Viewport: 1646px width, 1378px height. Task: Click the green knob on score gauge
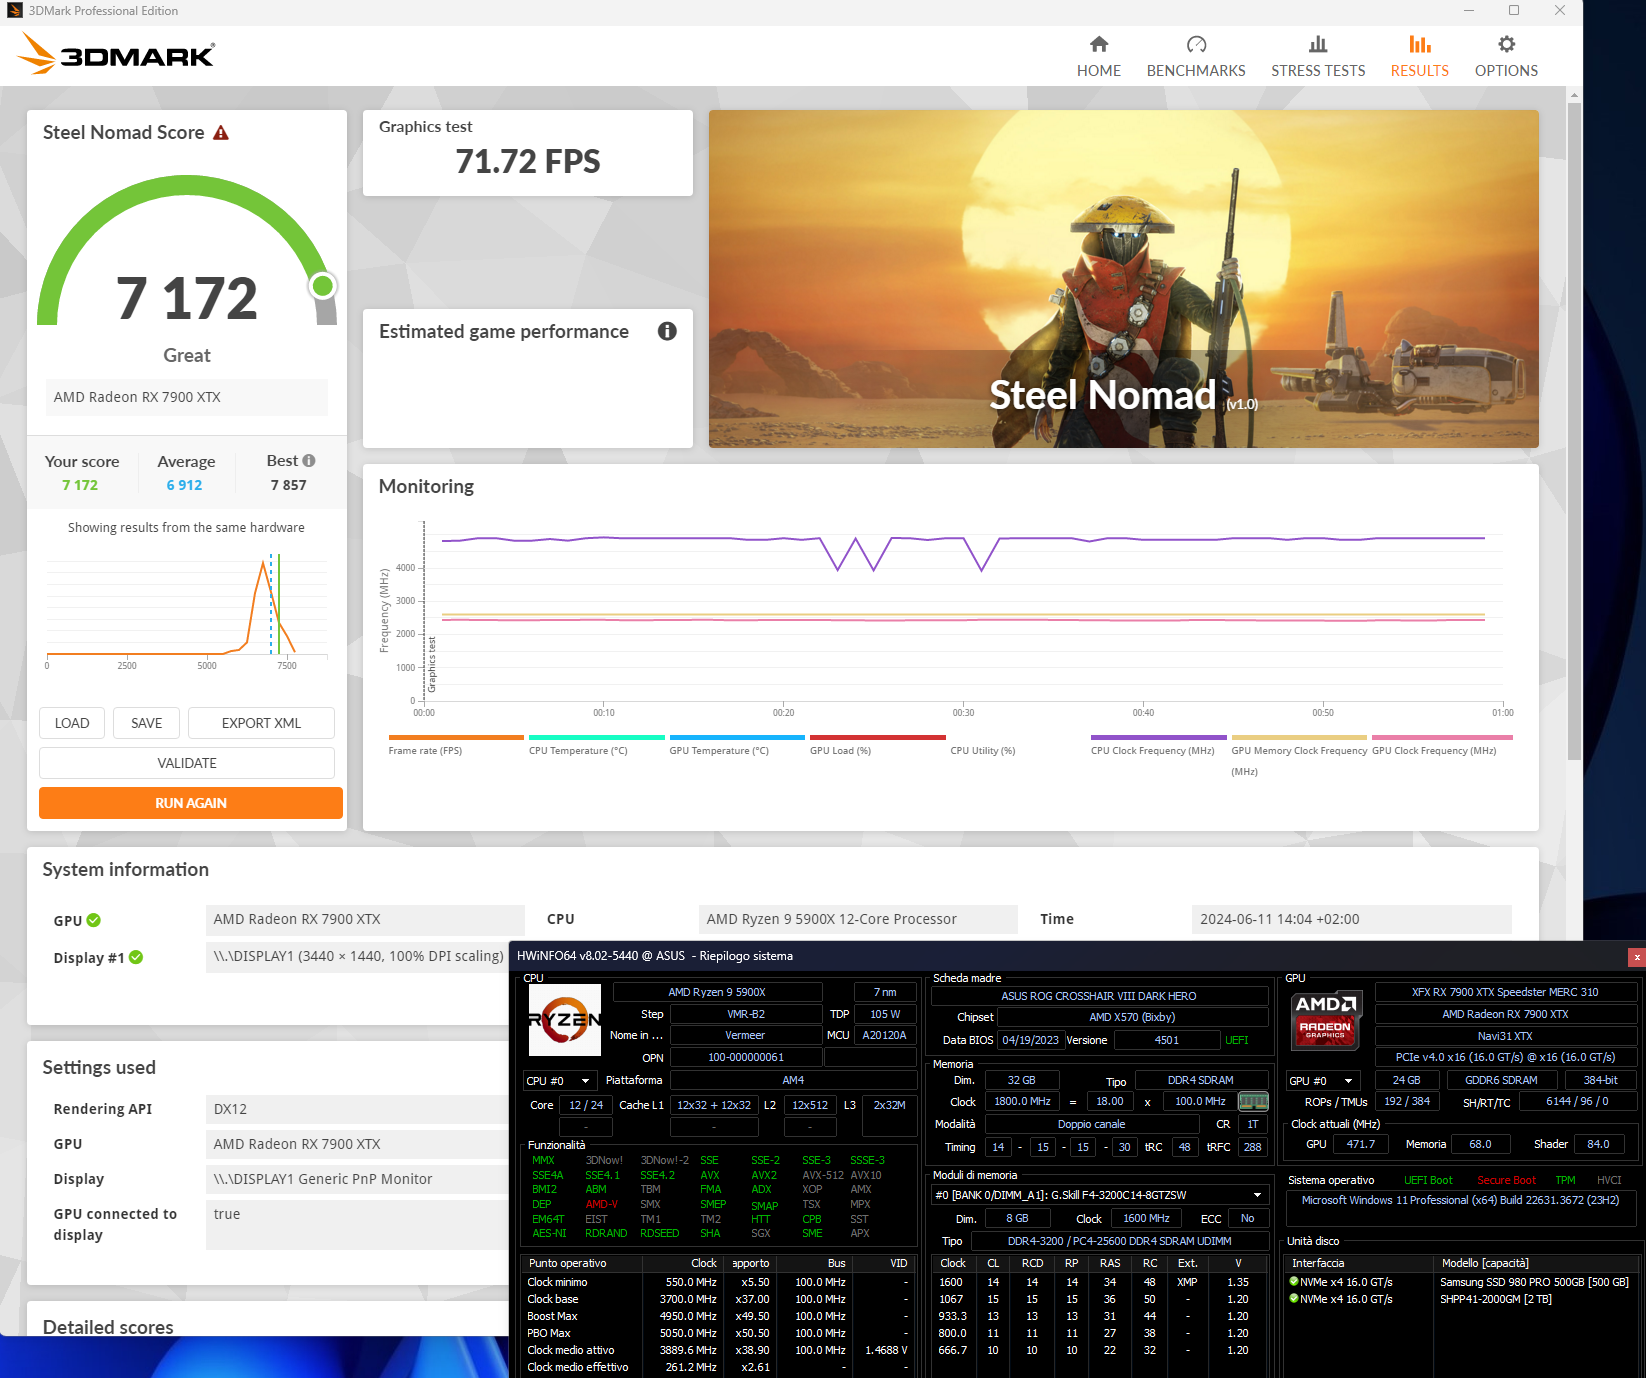(x=322, y=286)
